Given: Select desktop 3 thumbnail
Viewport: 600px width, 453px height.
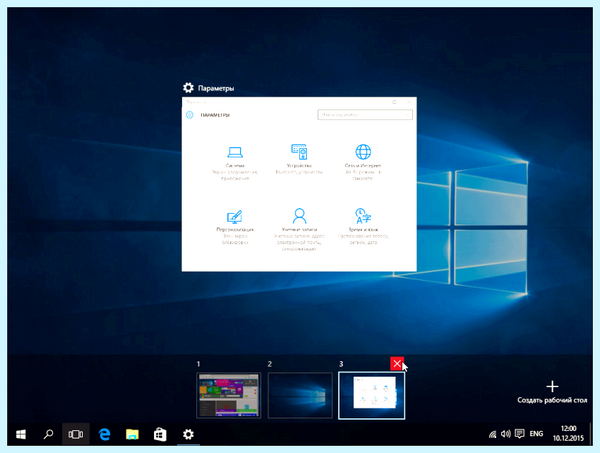Looking at the screenshot, I should [372, 395].
